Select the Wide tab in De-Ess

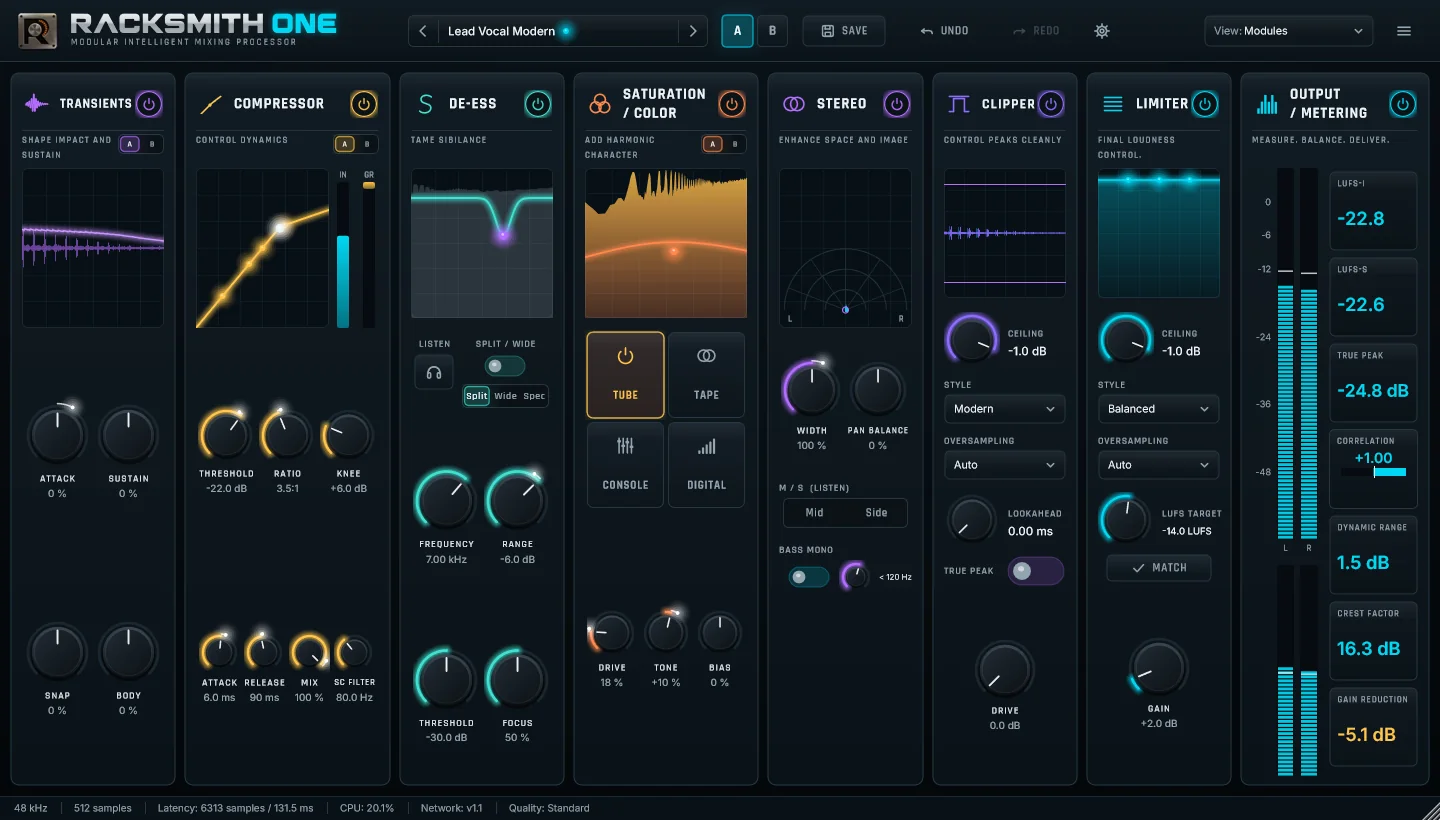(x=506, y=396)
